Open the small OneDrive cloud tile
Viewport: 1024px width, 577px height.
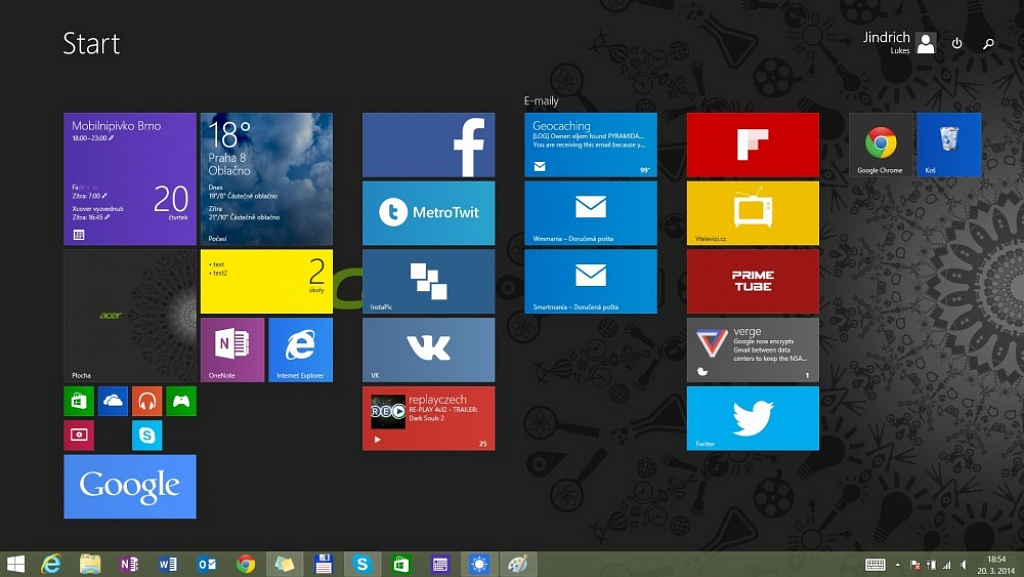(113, 401)
